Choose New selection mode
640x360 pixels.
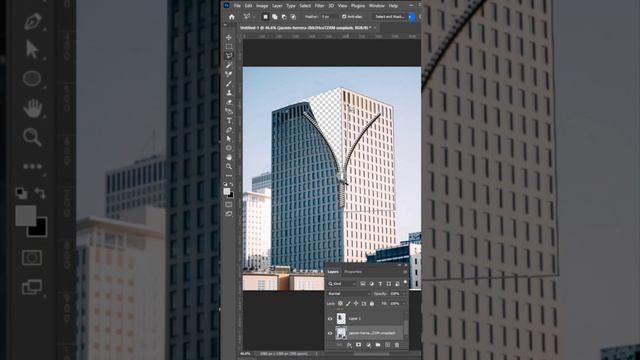point(265,17)
